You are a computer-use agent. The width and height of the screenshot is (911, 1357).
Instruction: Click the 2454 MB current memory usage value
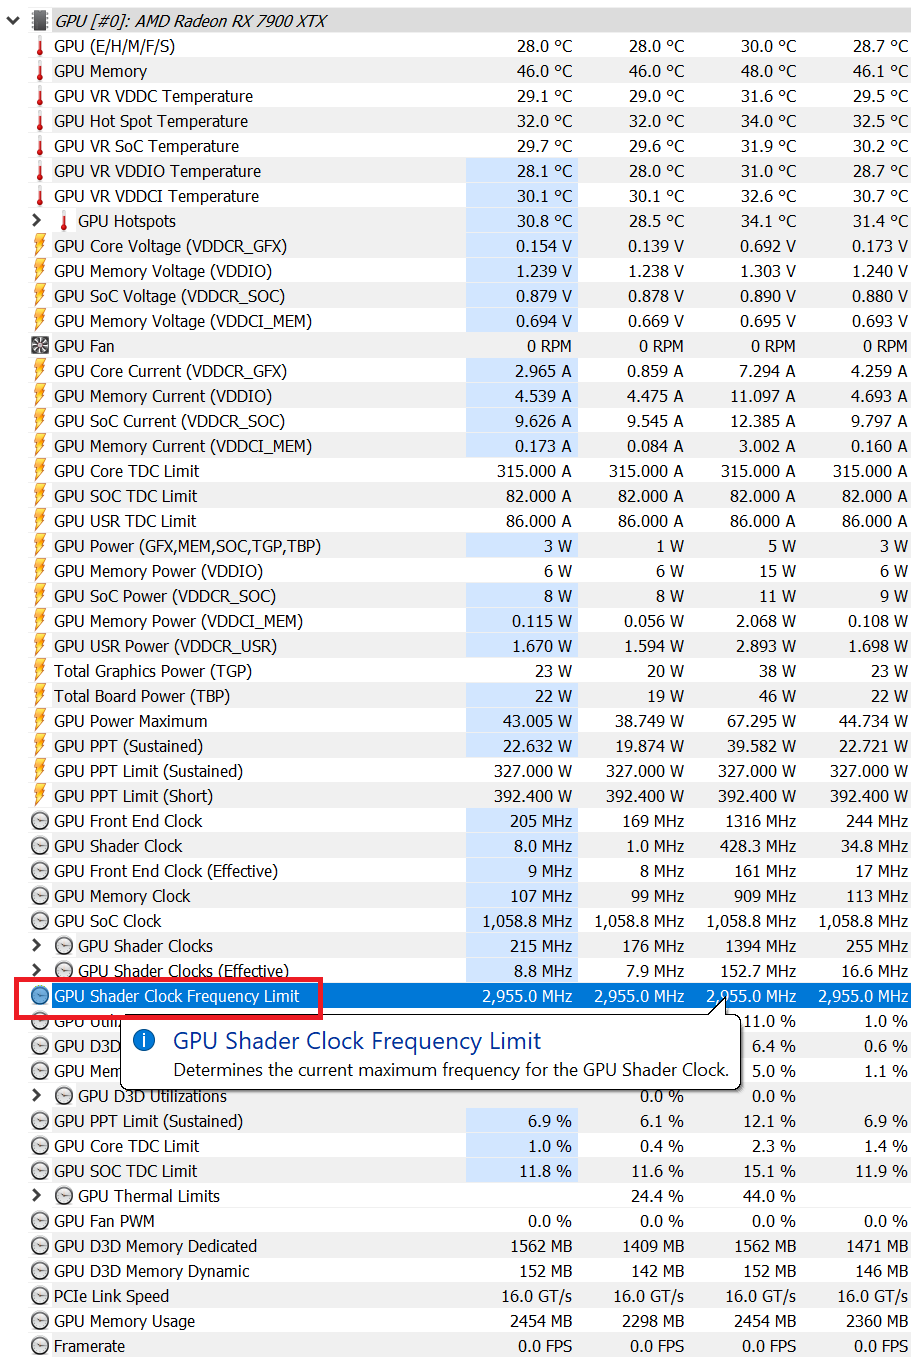coord(541,1321)
